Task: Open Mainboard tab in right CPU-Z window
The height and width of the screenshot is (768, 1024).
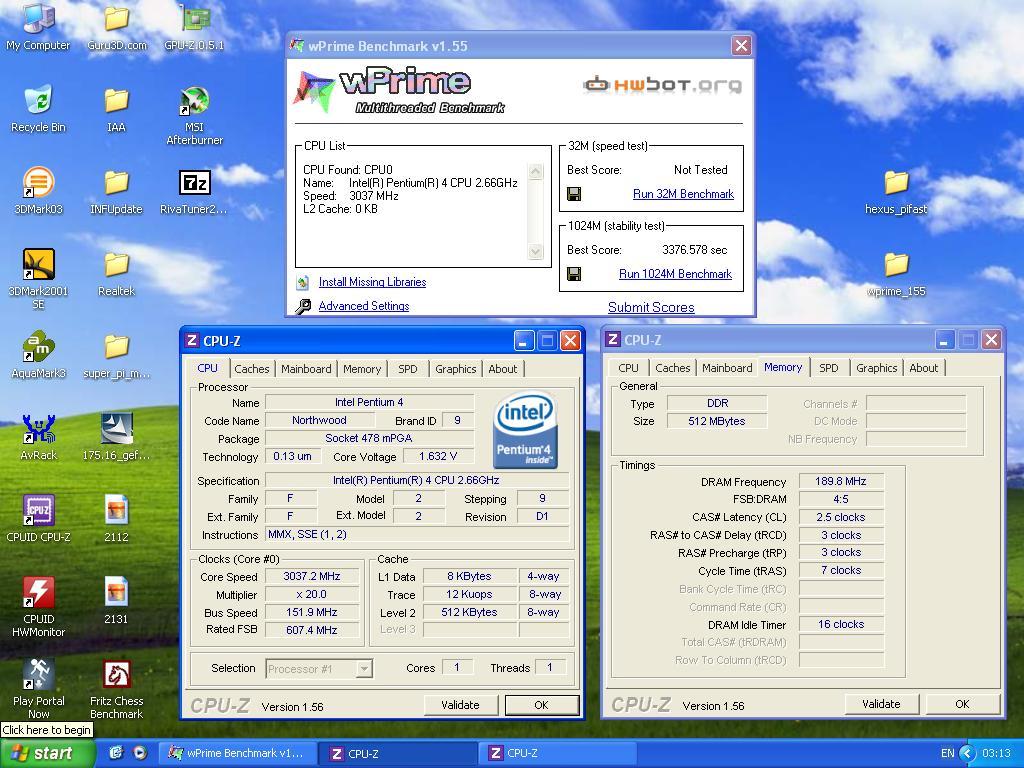Action: 728,368
